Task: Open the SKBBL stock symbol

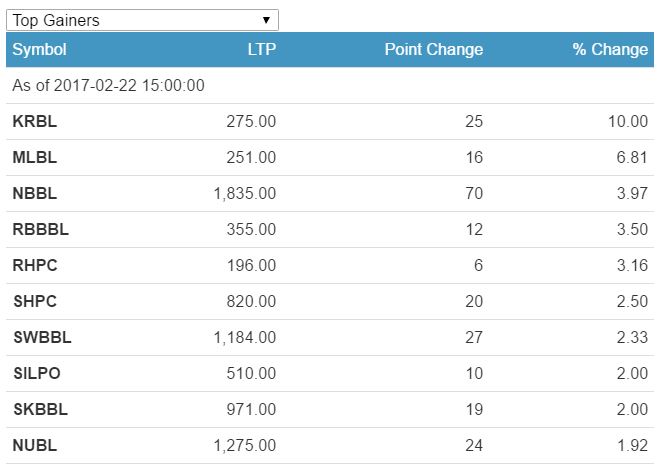Action: tap(39, 410)
